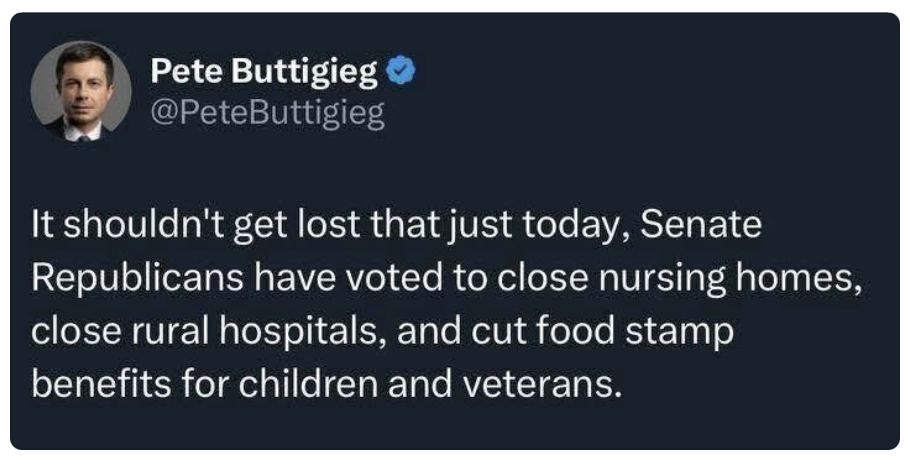Click the word "today" in the tweet

point(578,226)
